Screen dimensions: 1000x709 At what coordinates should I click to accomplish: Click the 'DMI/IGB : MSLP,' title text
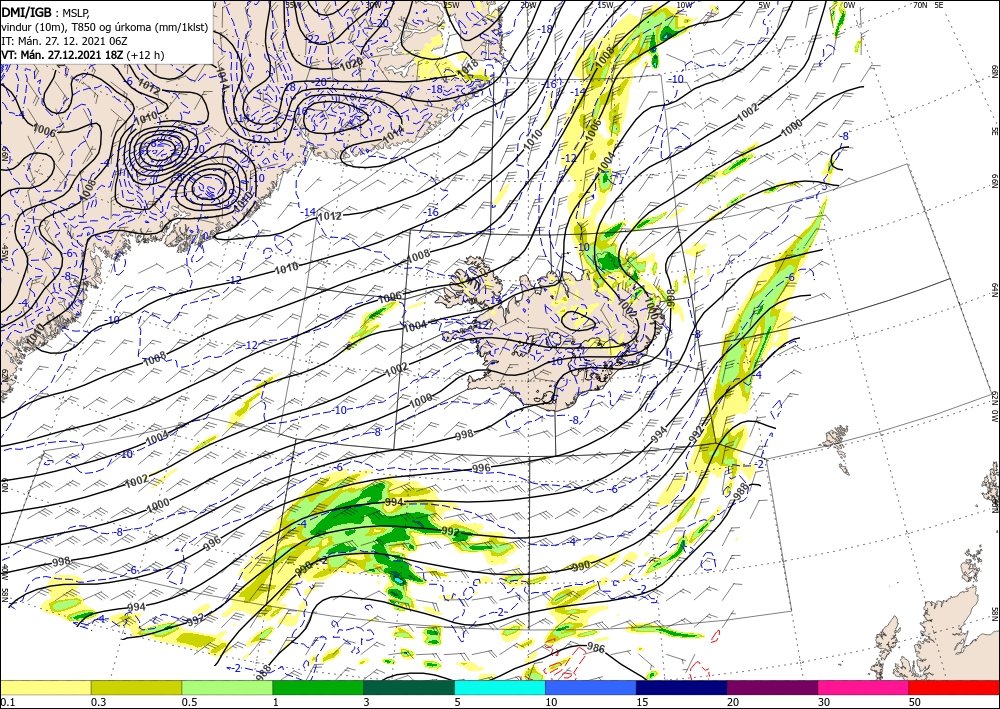click(46, 12)
